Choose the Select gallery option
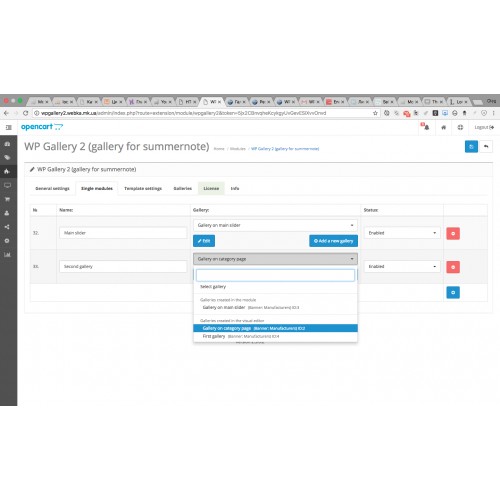The width and height of the screenshot is (500, 500). (x=275, y=287)
